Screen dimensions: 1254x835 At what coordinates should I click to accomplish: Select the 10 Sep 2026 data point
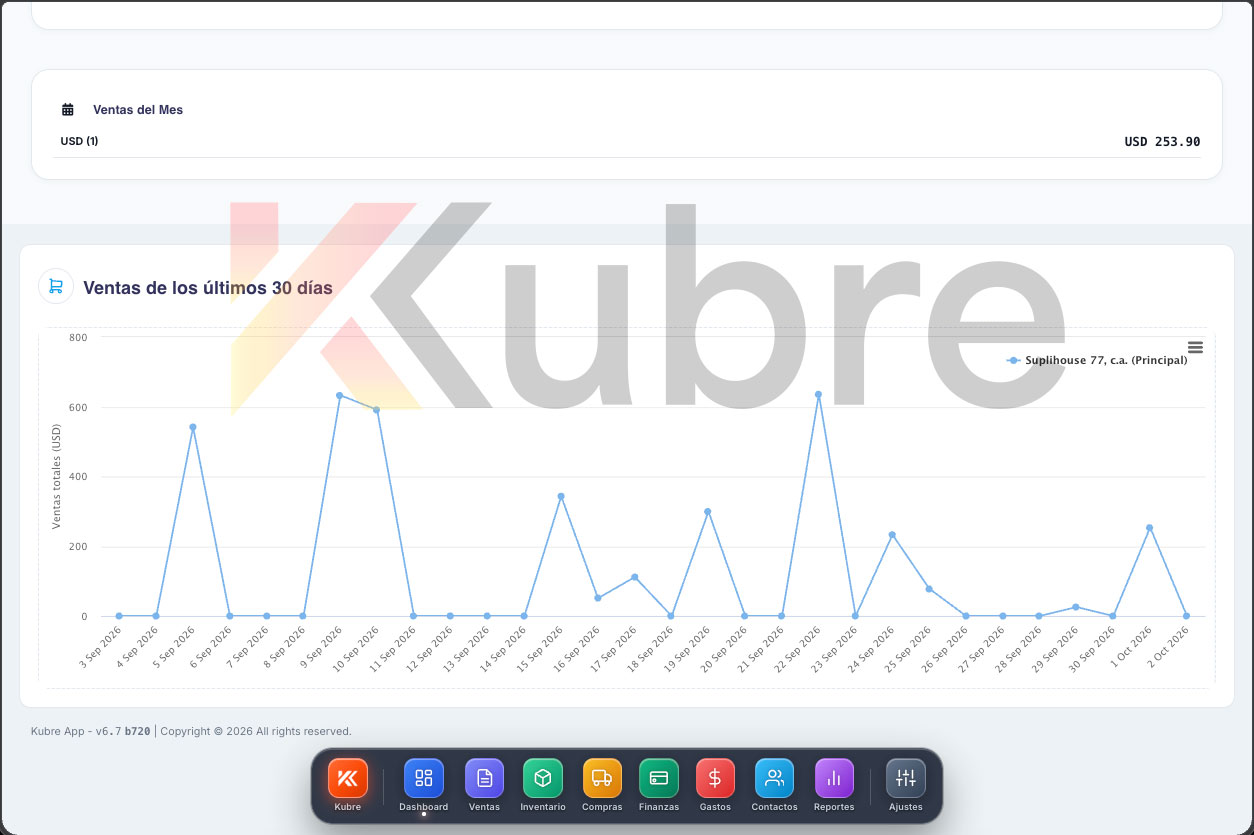click(377, 410)
